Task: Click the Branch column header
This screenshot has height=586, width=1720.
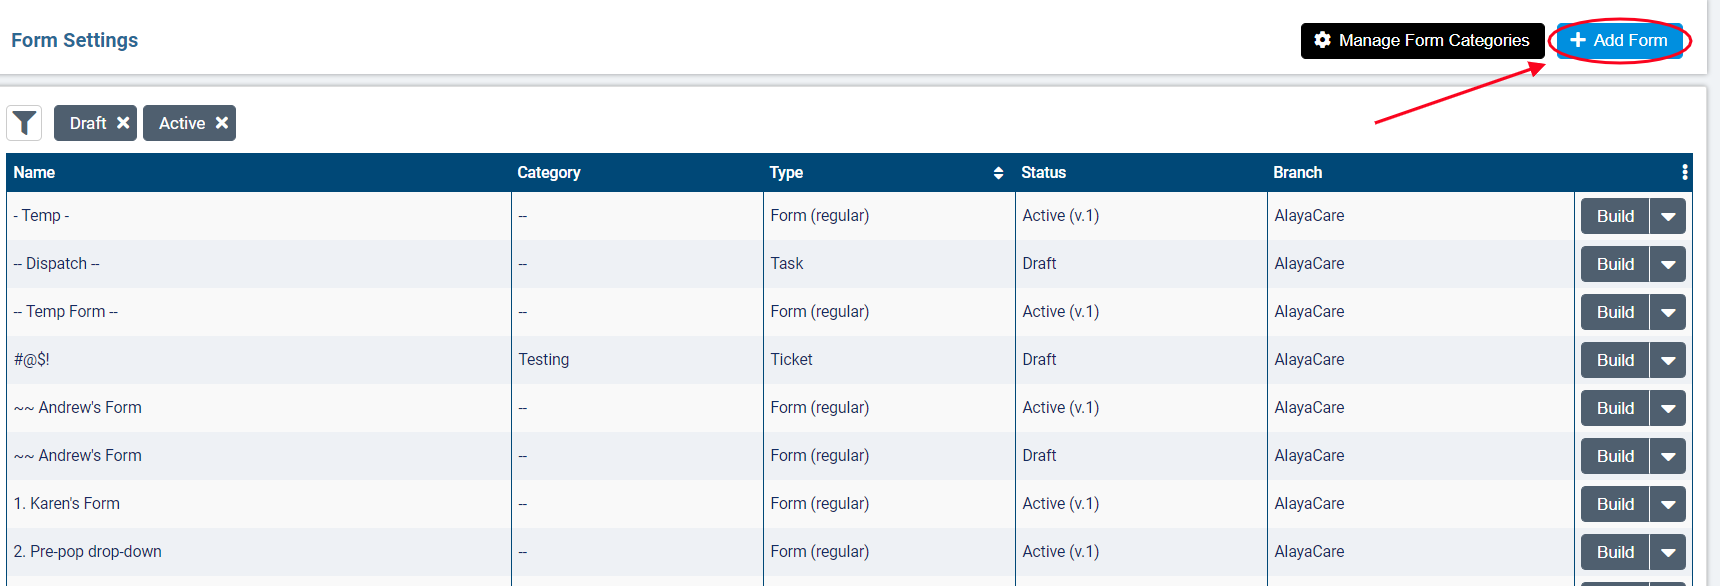Action: 1297,173
